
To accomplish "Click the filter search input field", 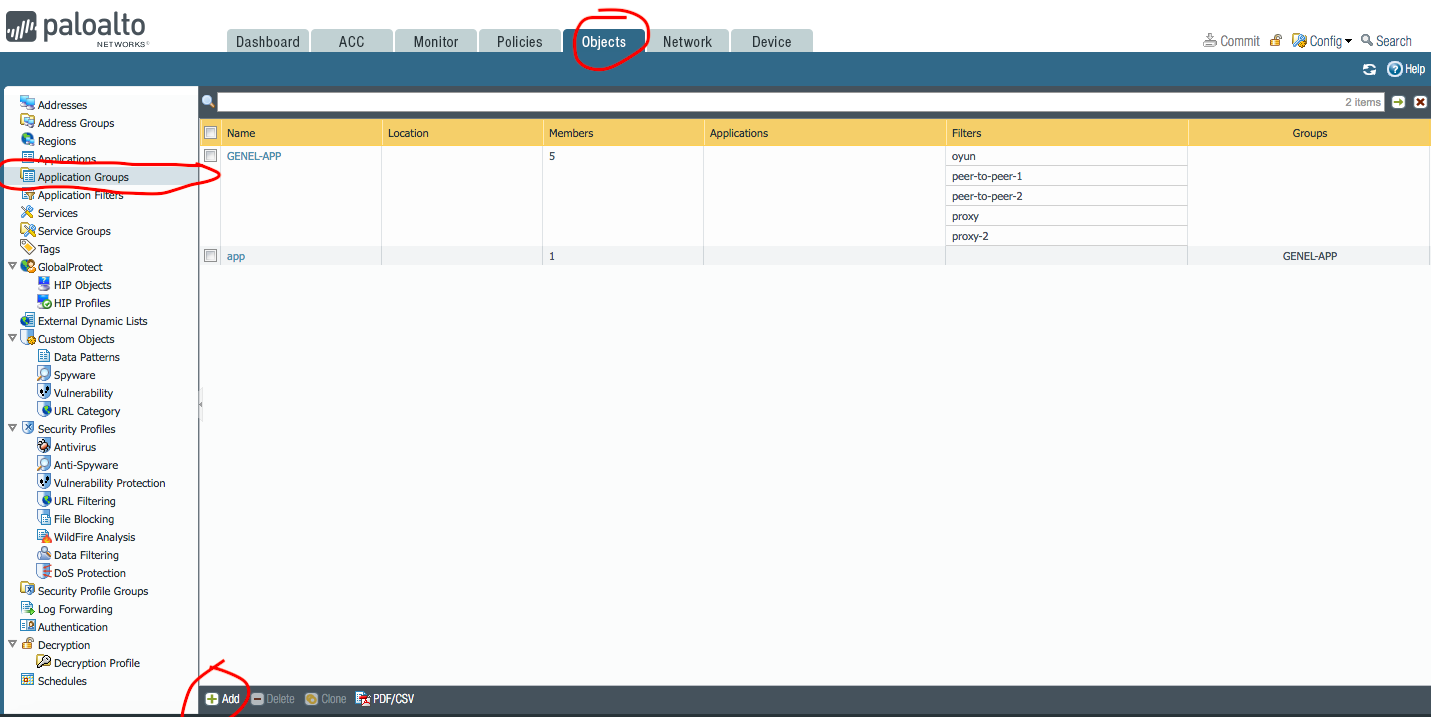I will pos(780,102).
